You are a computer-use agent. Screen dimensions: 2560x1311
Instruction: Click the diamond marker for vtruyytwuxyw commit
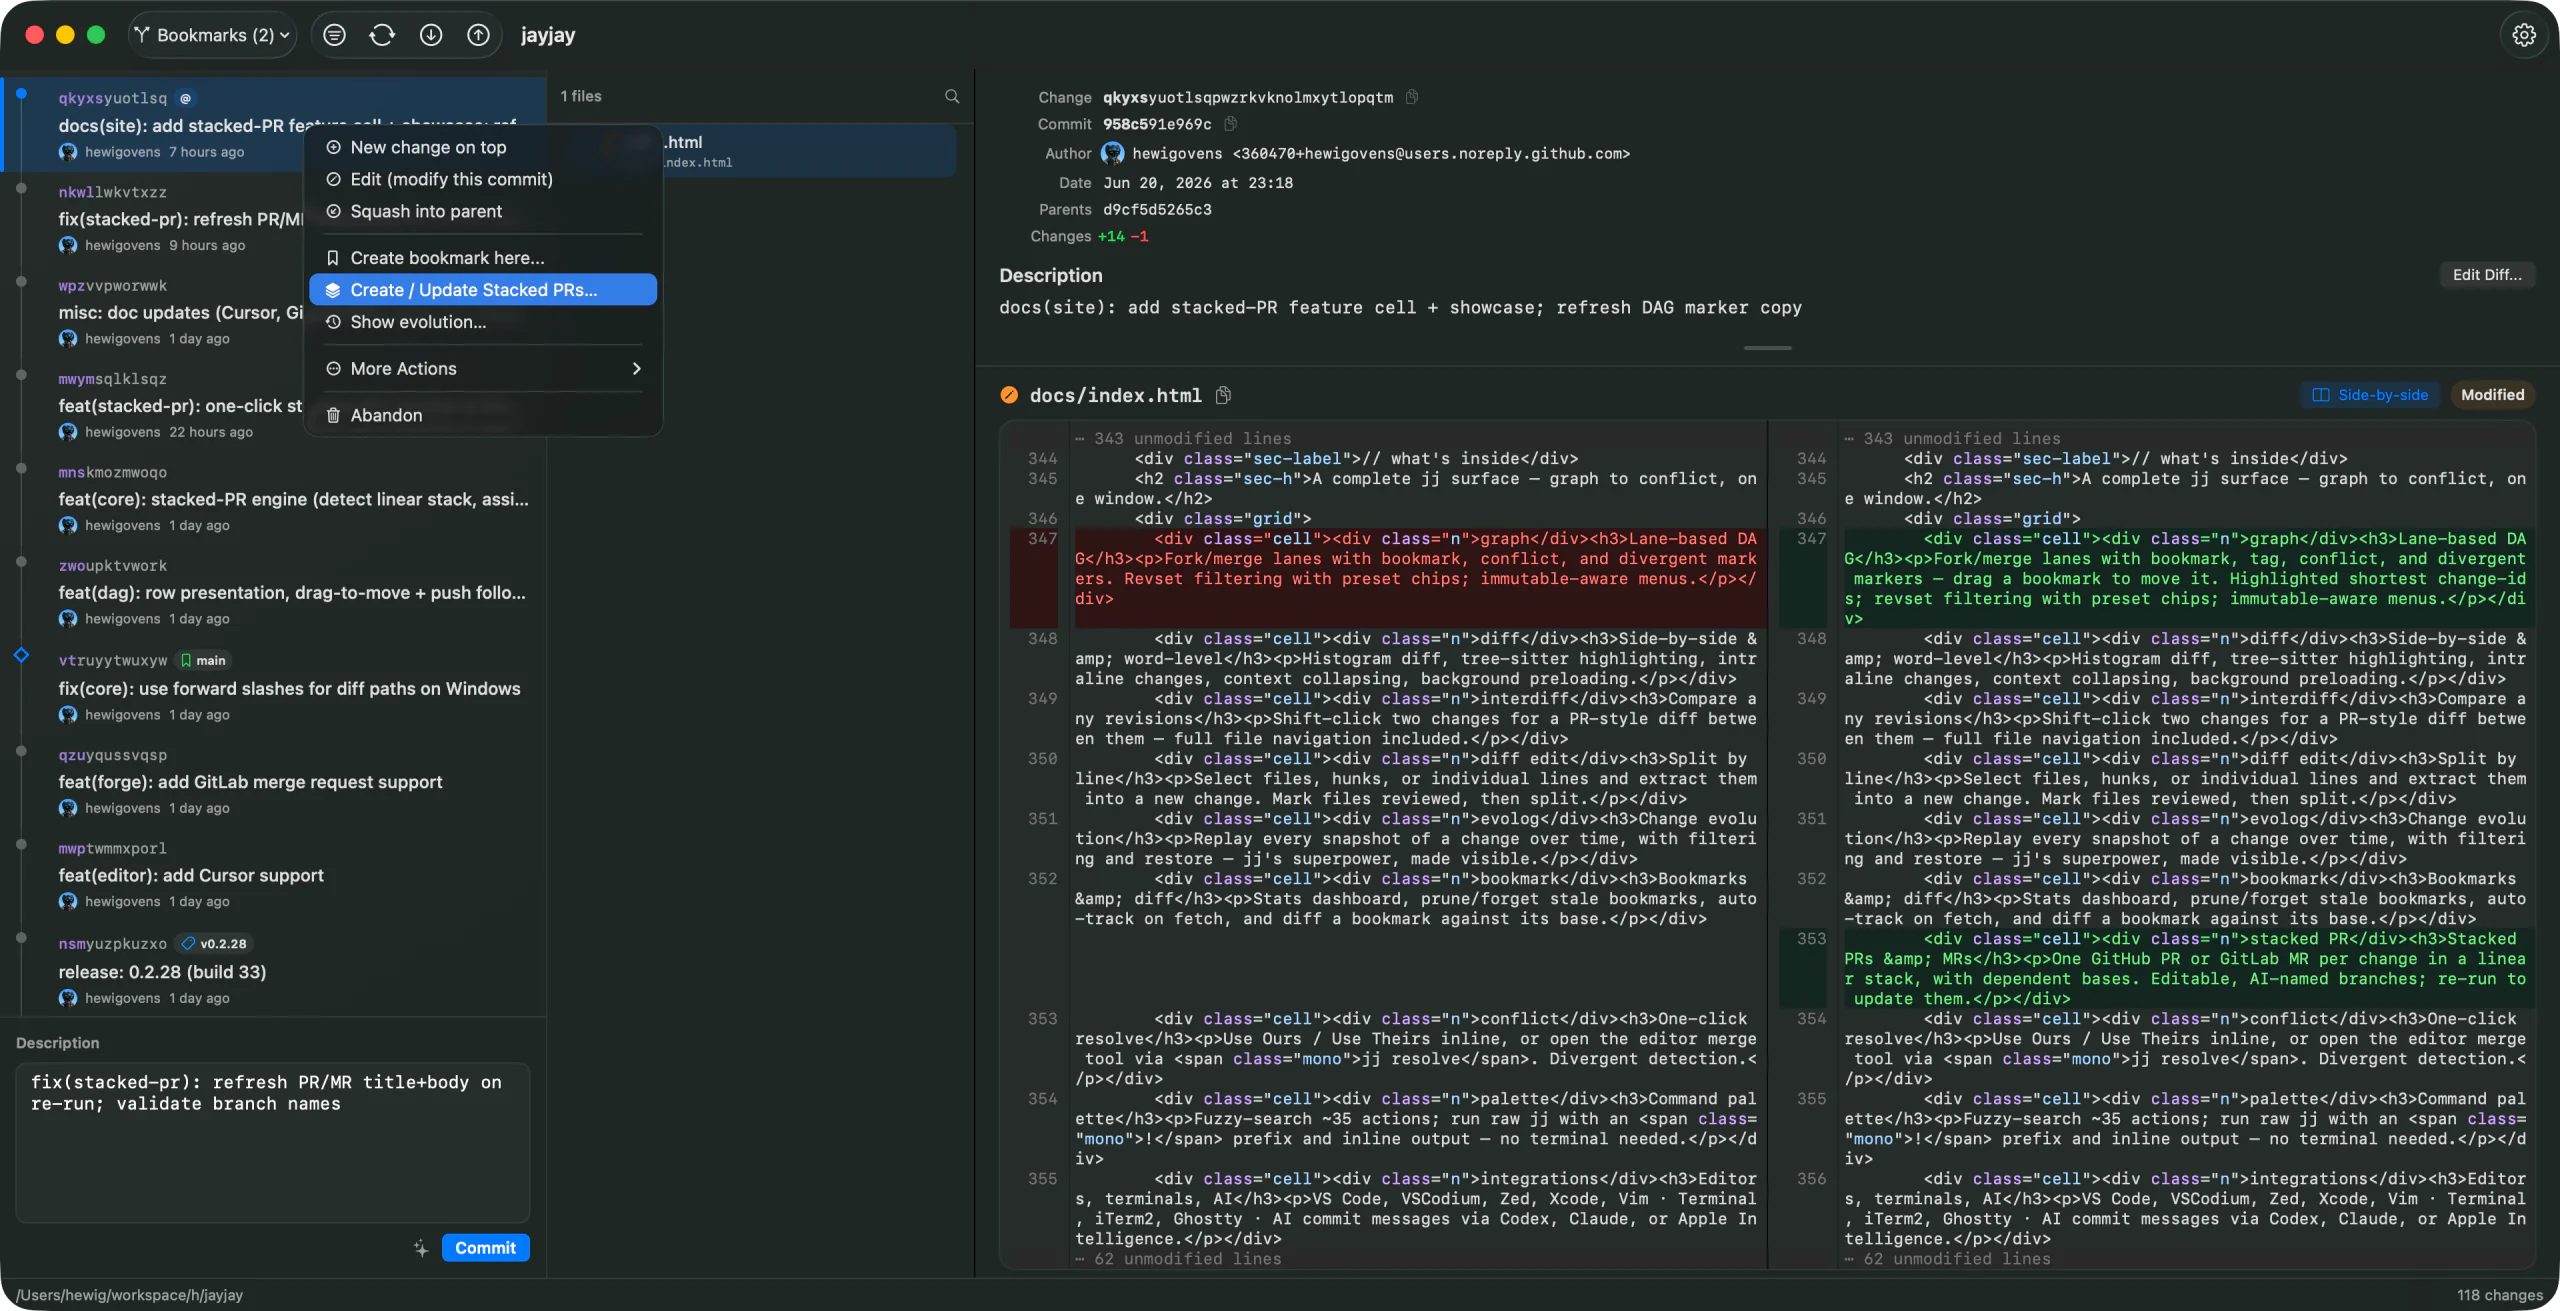tap(21, 655)
